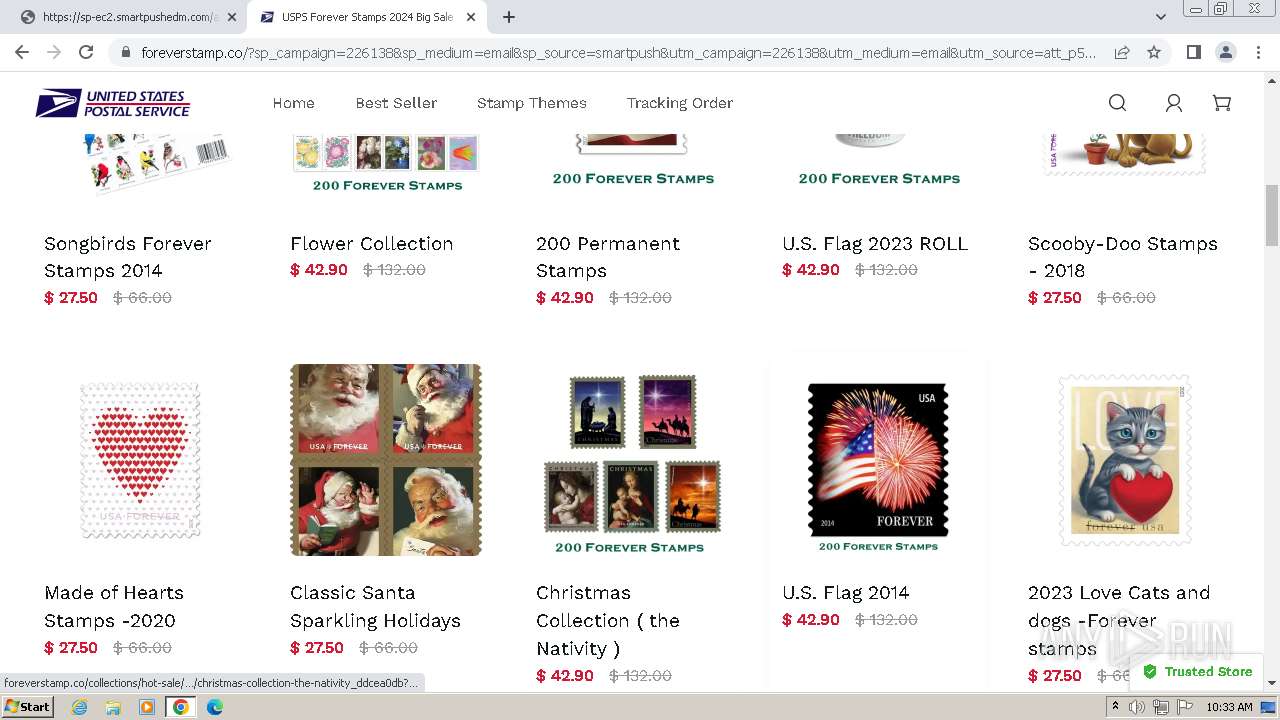Expand the tab search dropdown arrow
The image size is (1280, 720).
coord(1160,17)
